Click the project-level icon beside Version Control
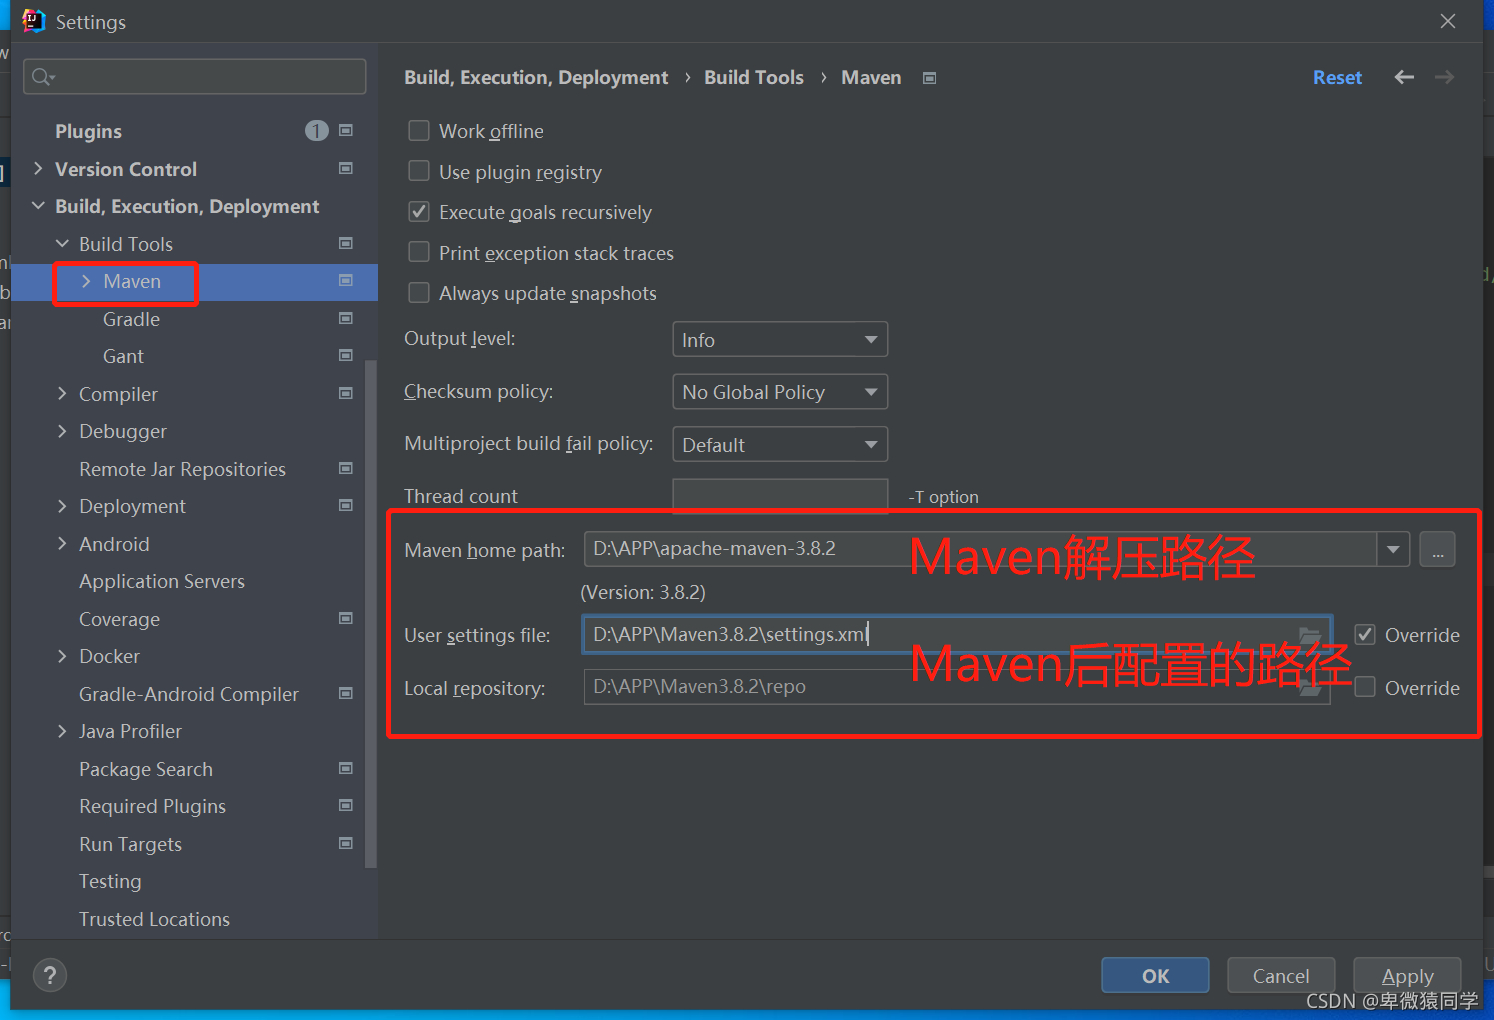 [346, 168]
